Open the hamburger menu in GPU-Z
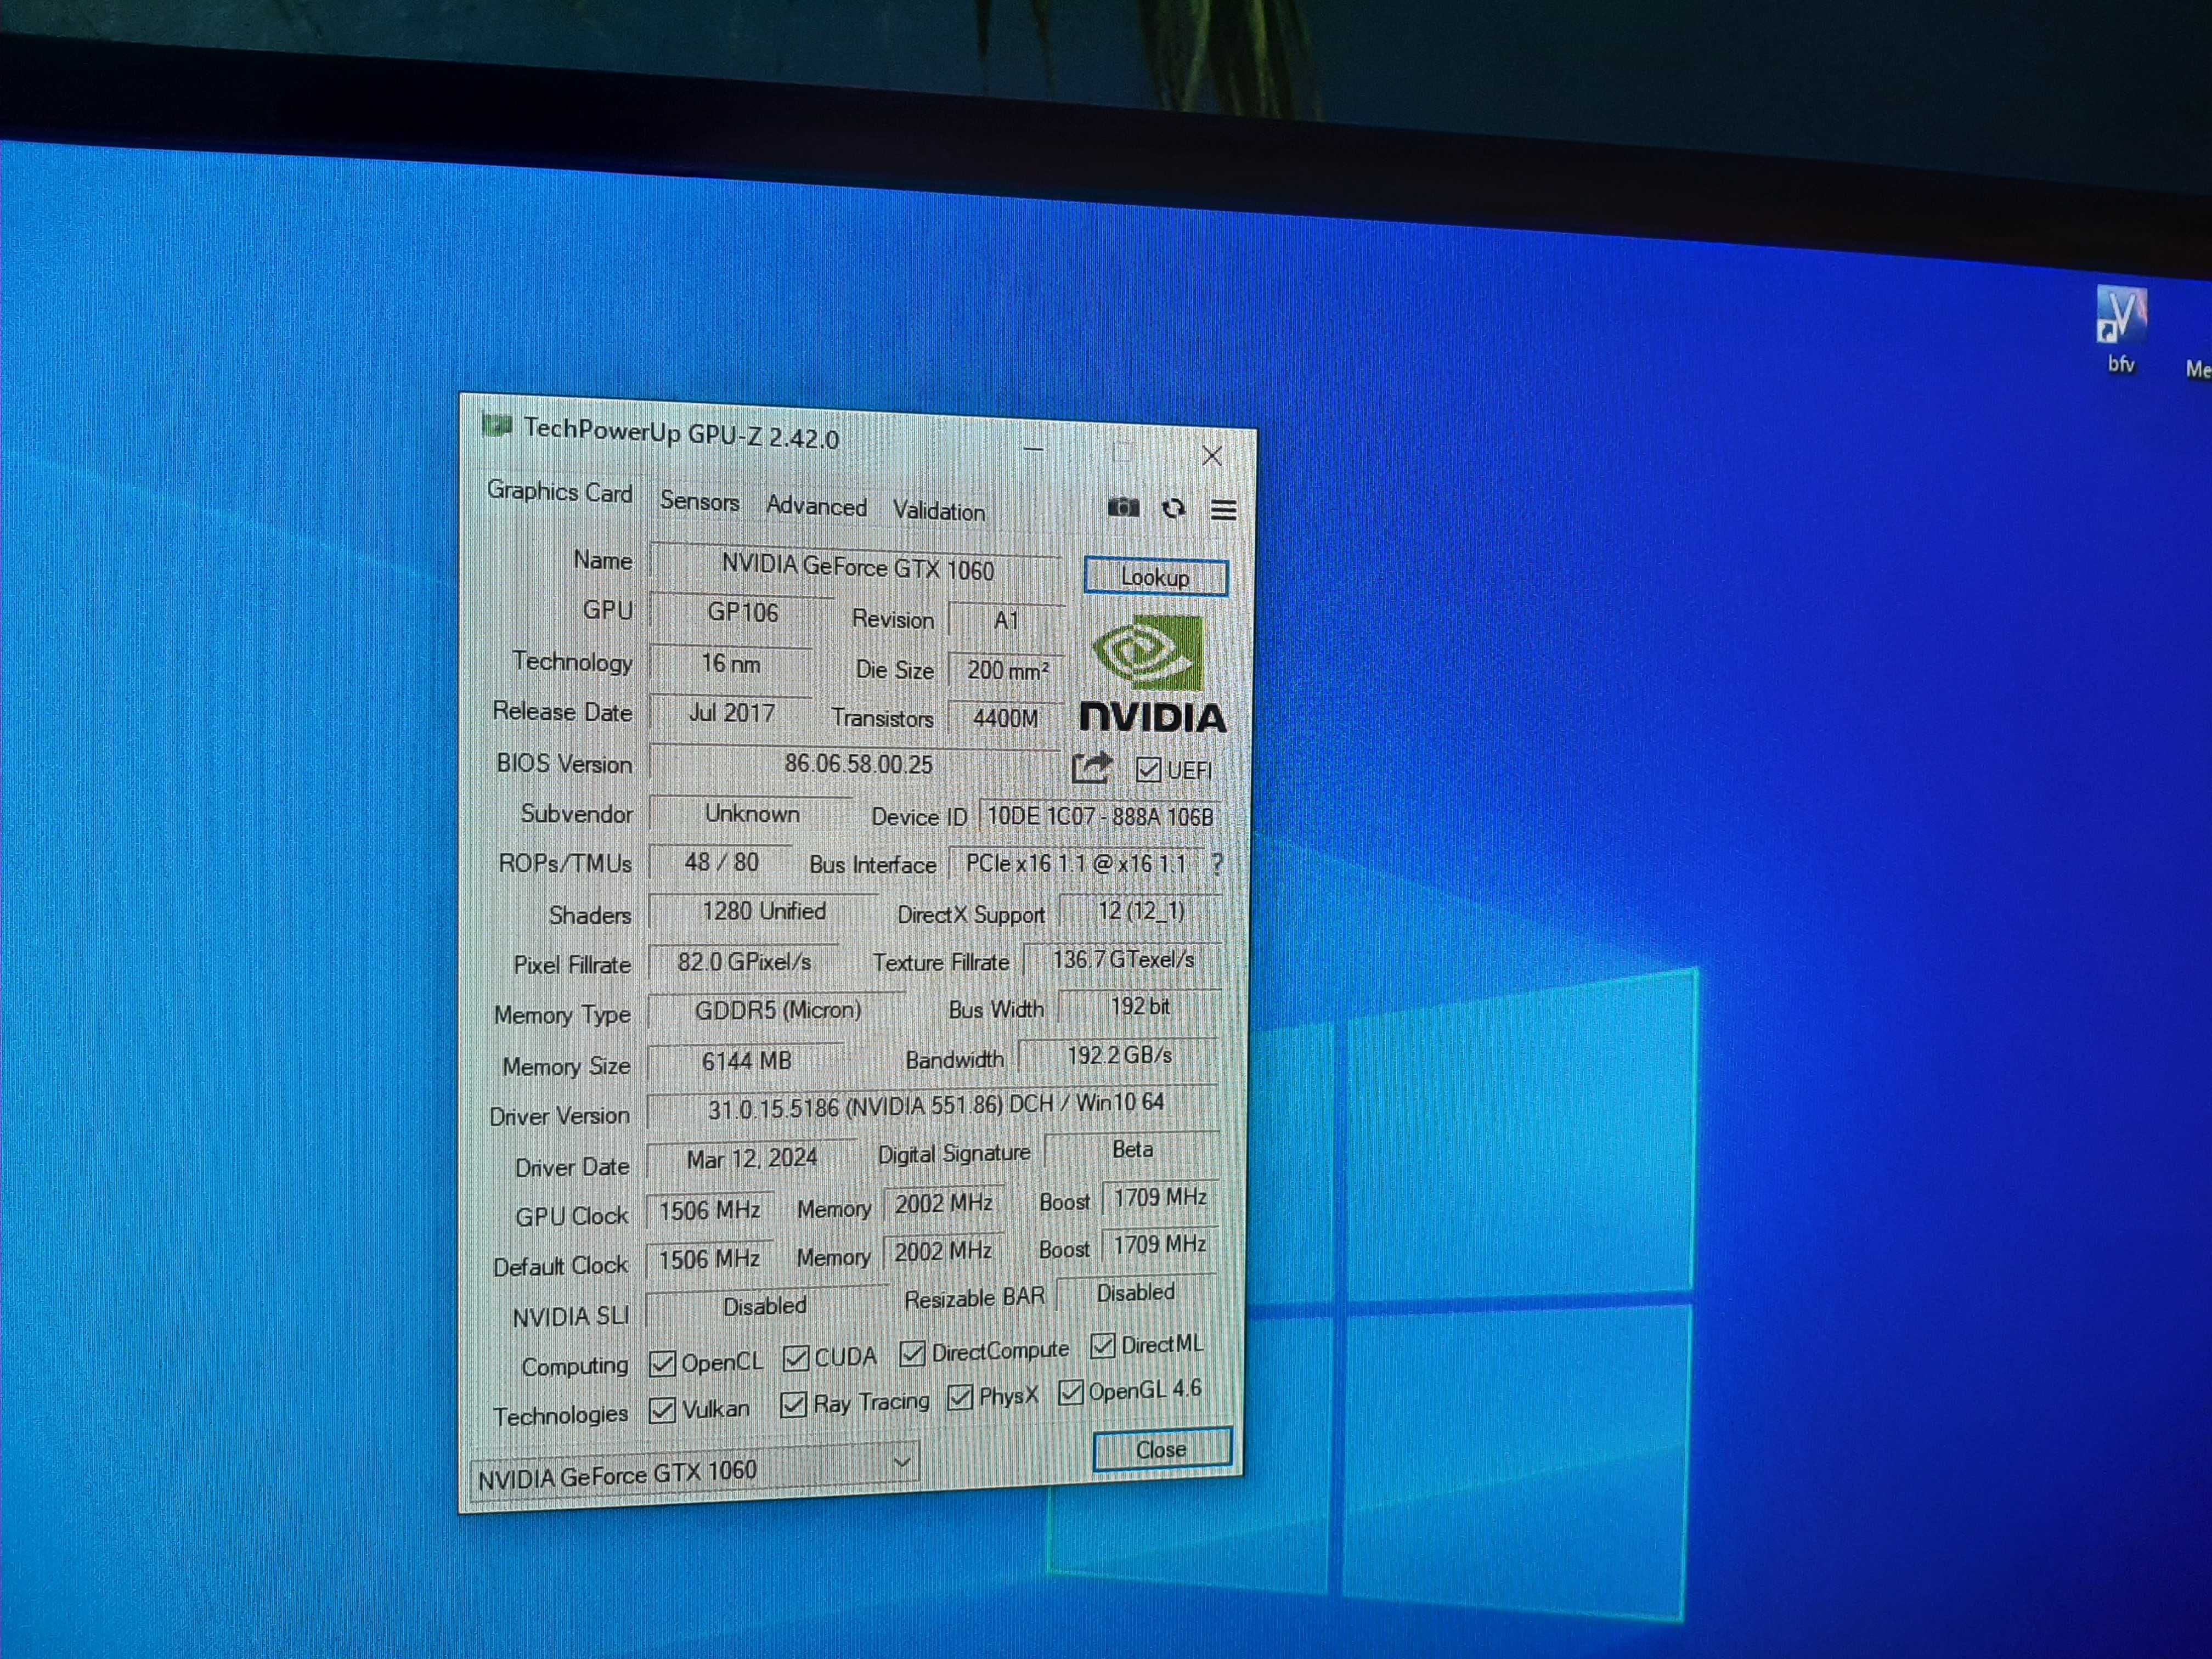The image size is (2212, 1659). point(1223,510)
